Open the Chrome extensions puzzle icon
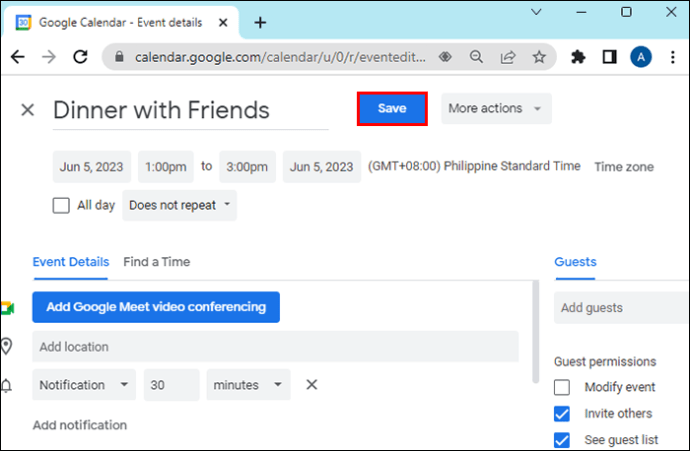 pyautogui.click(x=577, y=57)
